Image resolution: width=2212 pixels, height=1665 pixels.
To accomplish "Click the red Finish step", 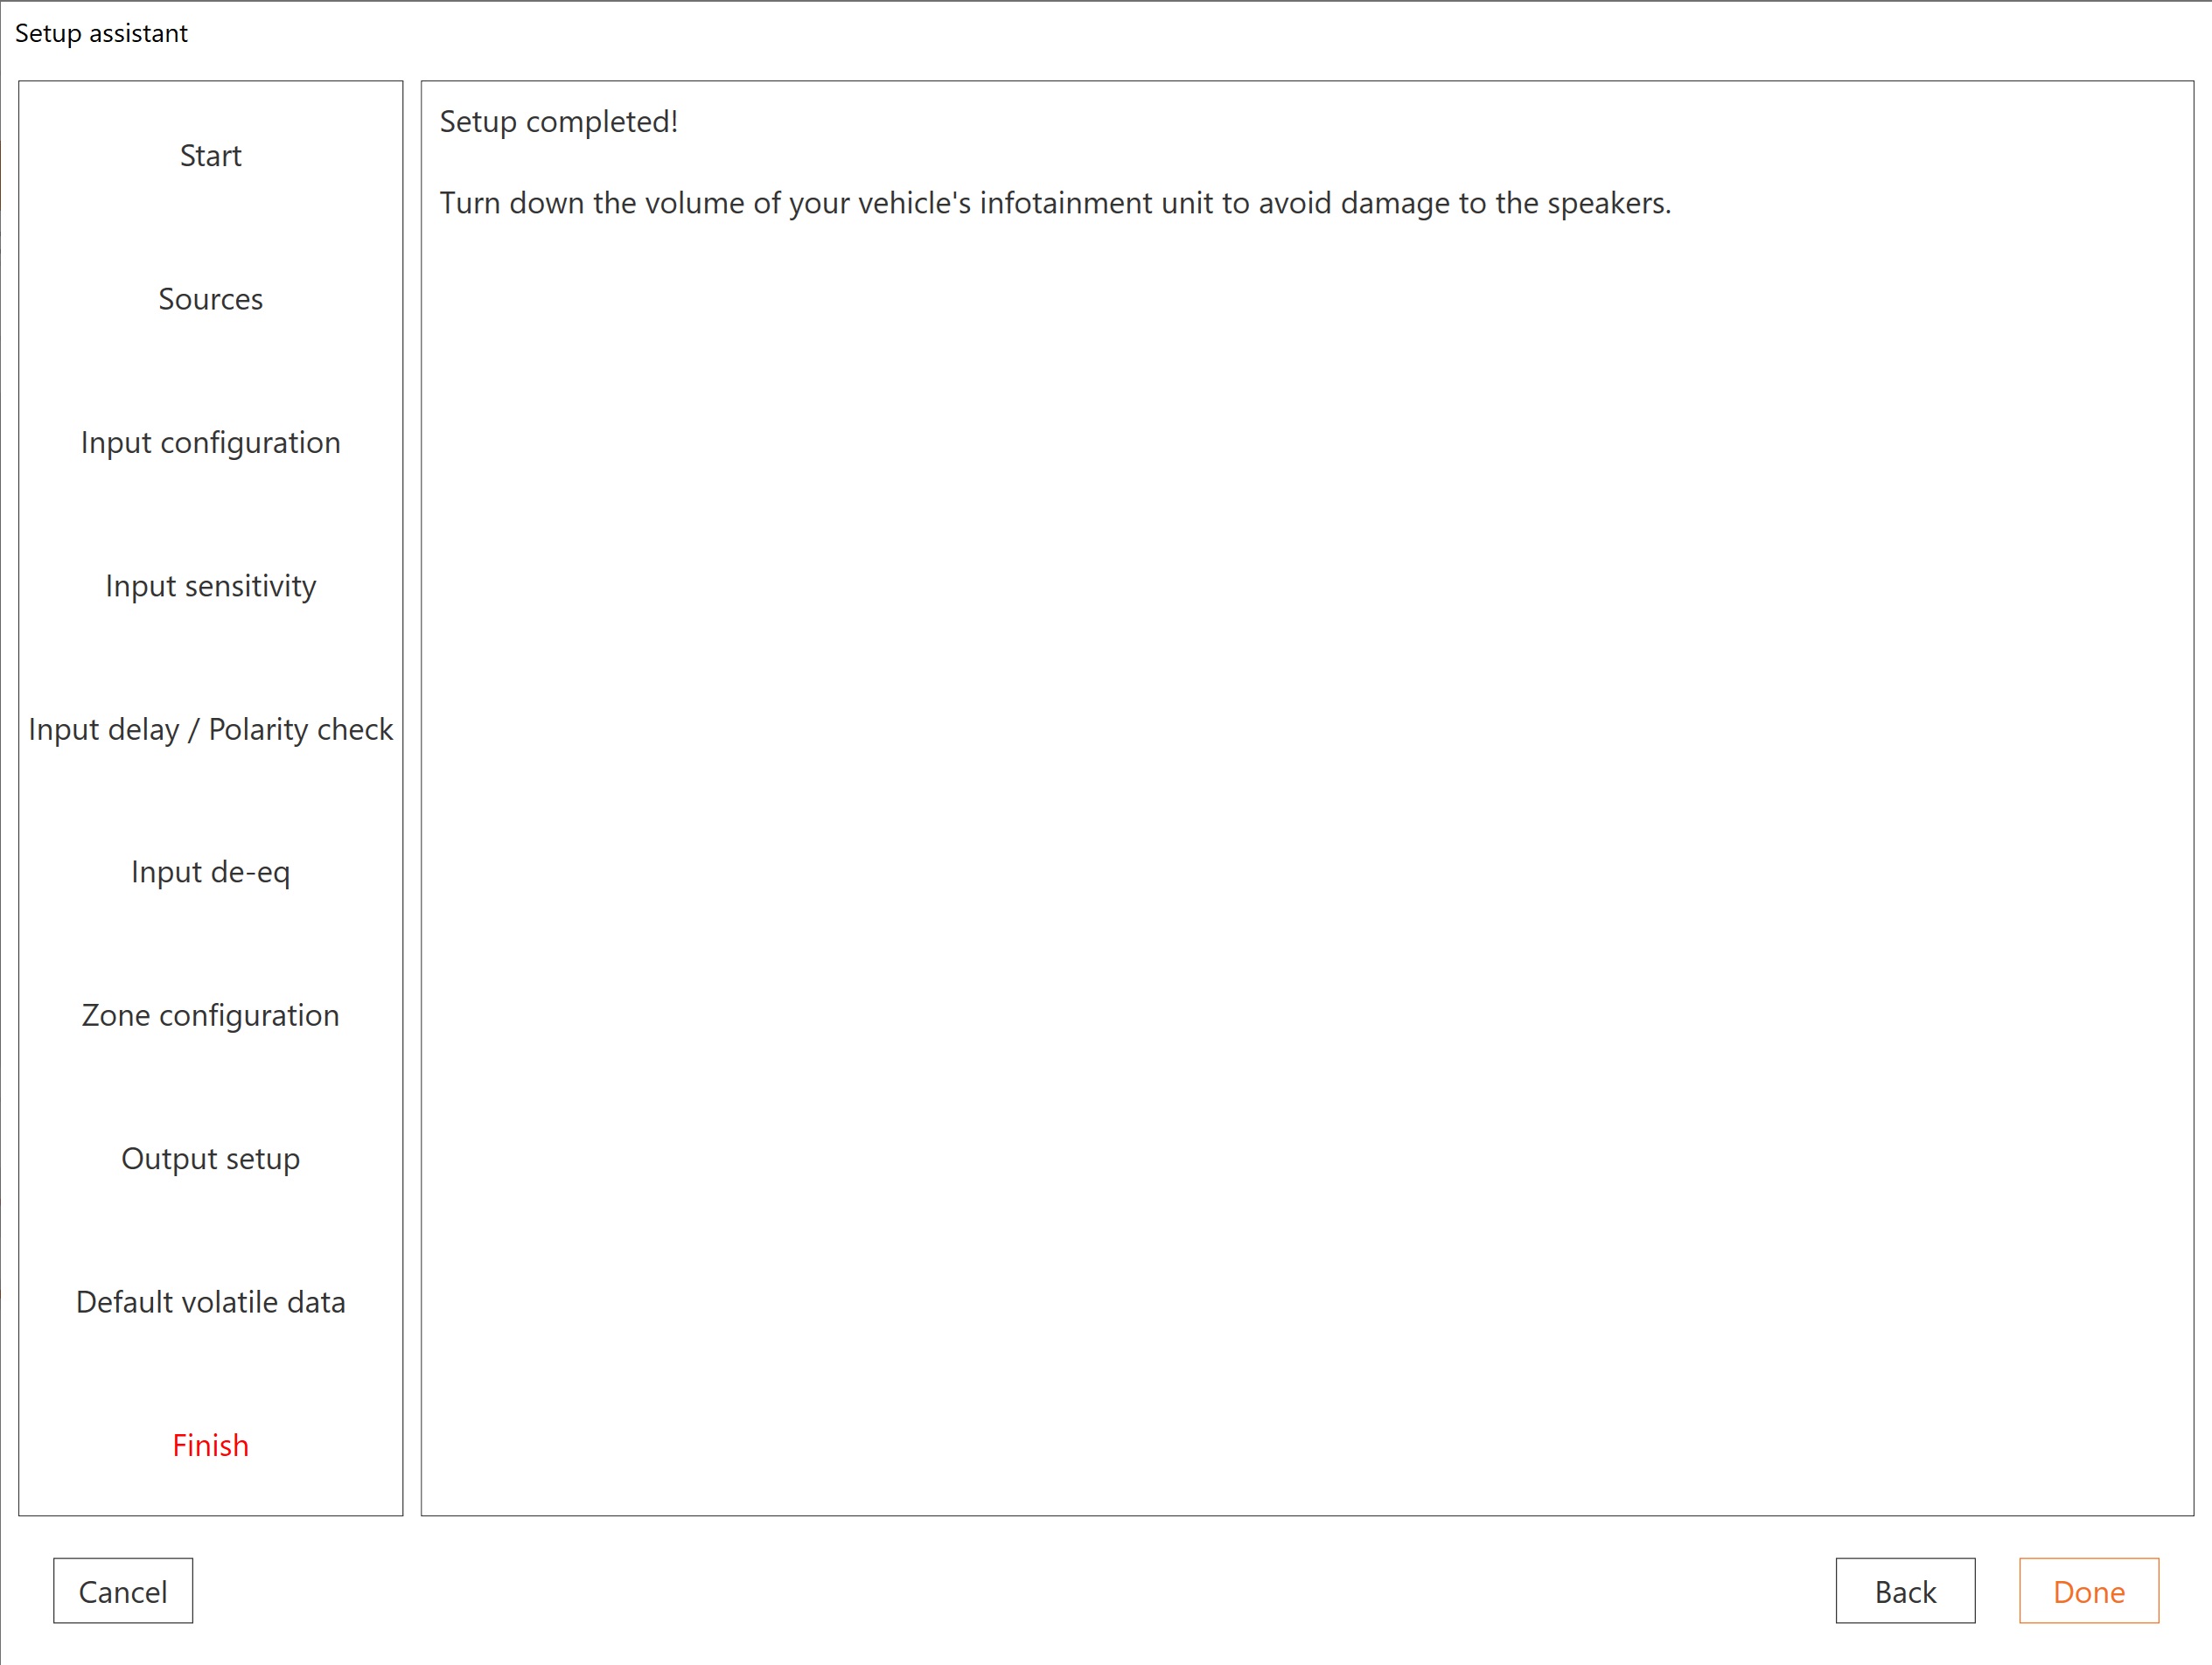I will 210,1445.
